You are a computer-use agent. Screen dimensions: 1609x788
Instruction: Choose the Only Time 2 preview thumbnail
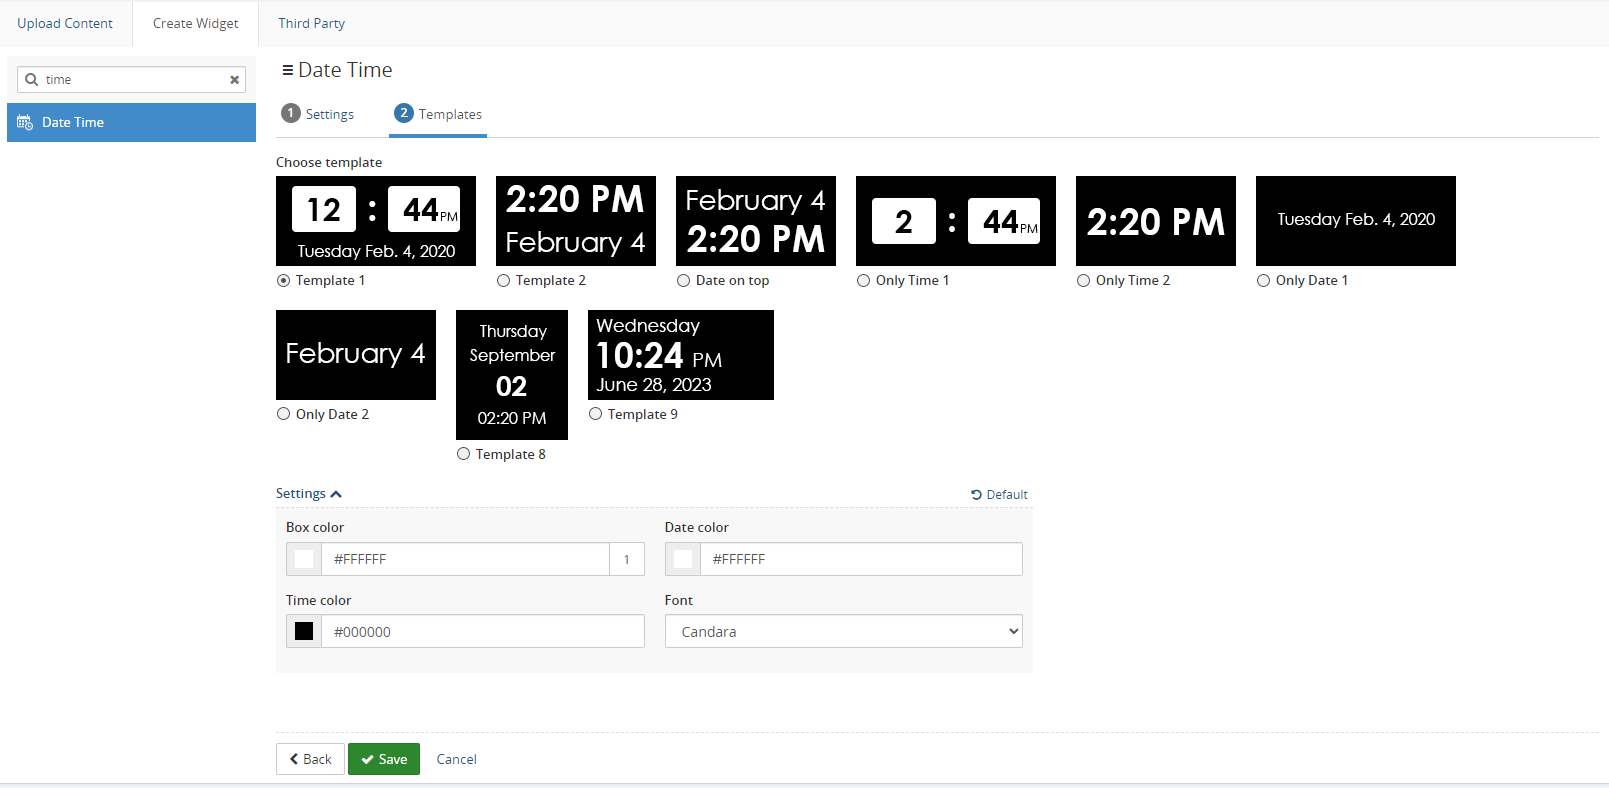click(x=1156, y=221)
